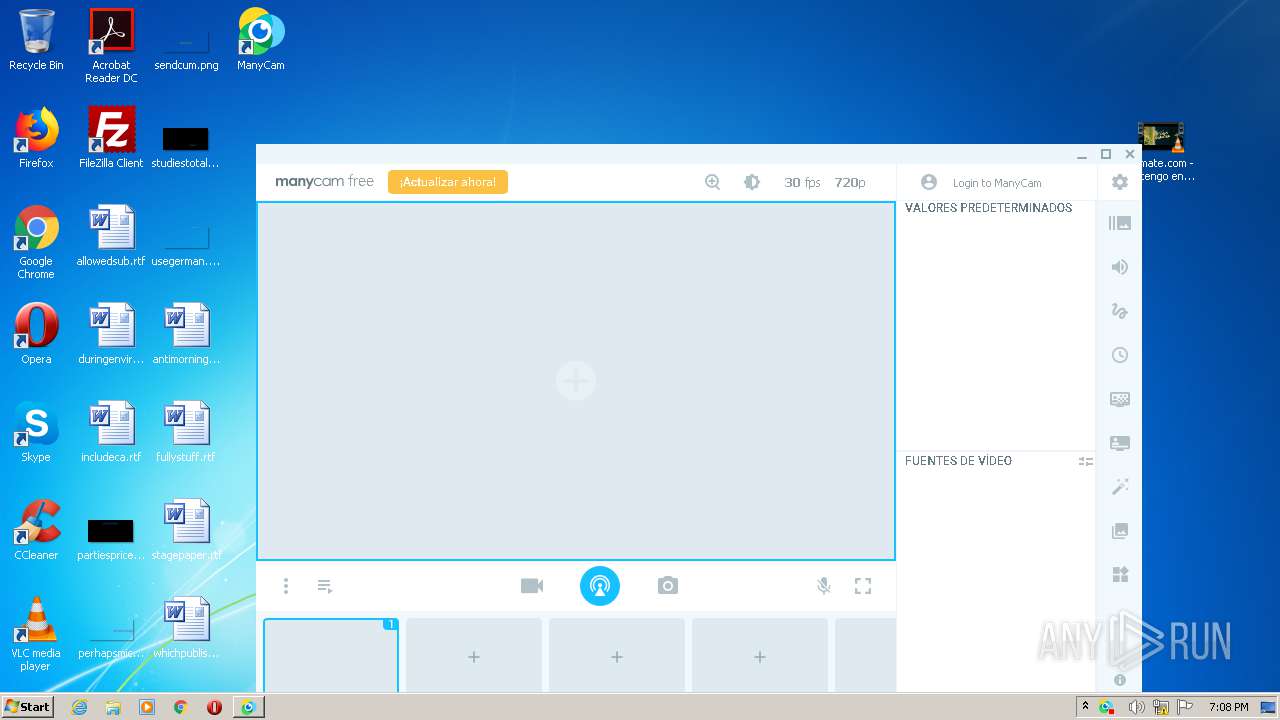Screen dimensions: 1280x720
Task: Select CCleaner desktop icon
Action: 36,530
